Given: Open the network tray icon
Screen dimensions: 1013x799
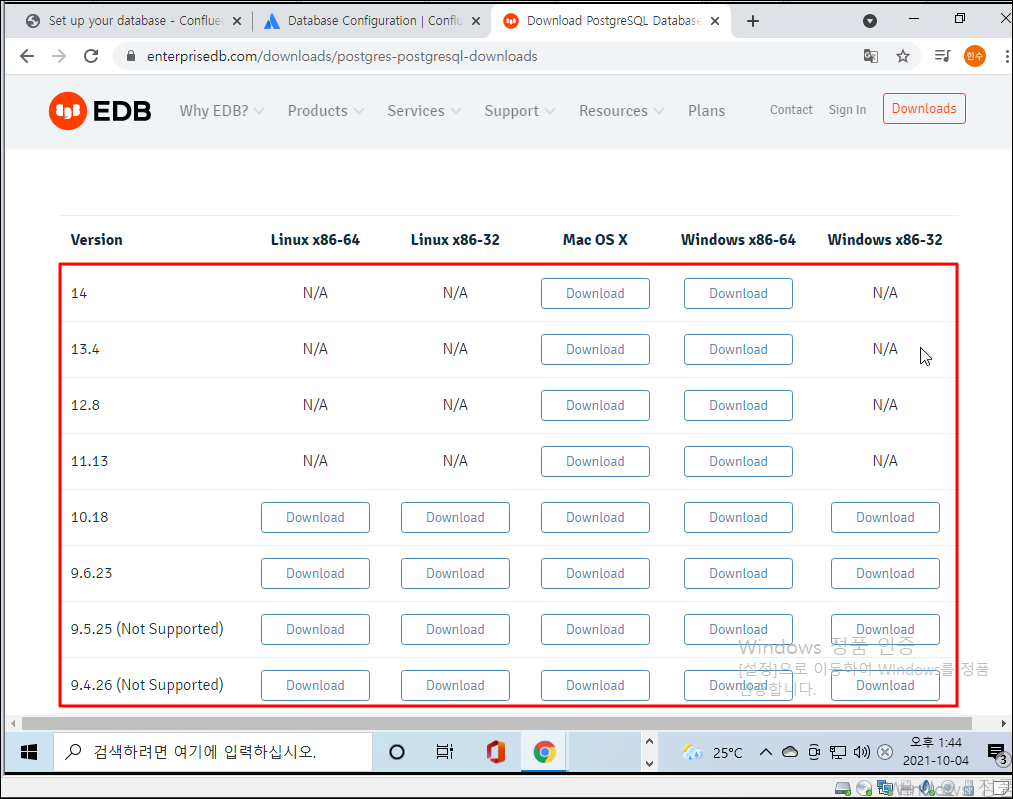Looking at the screenshot, I should [838, 752].
